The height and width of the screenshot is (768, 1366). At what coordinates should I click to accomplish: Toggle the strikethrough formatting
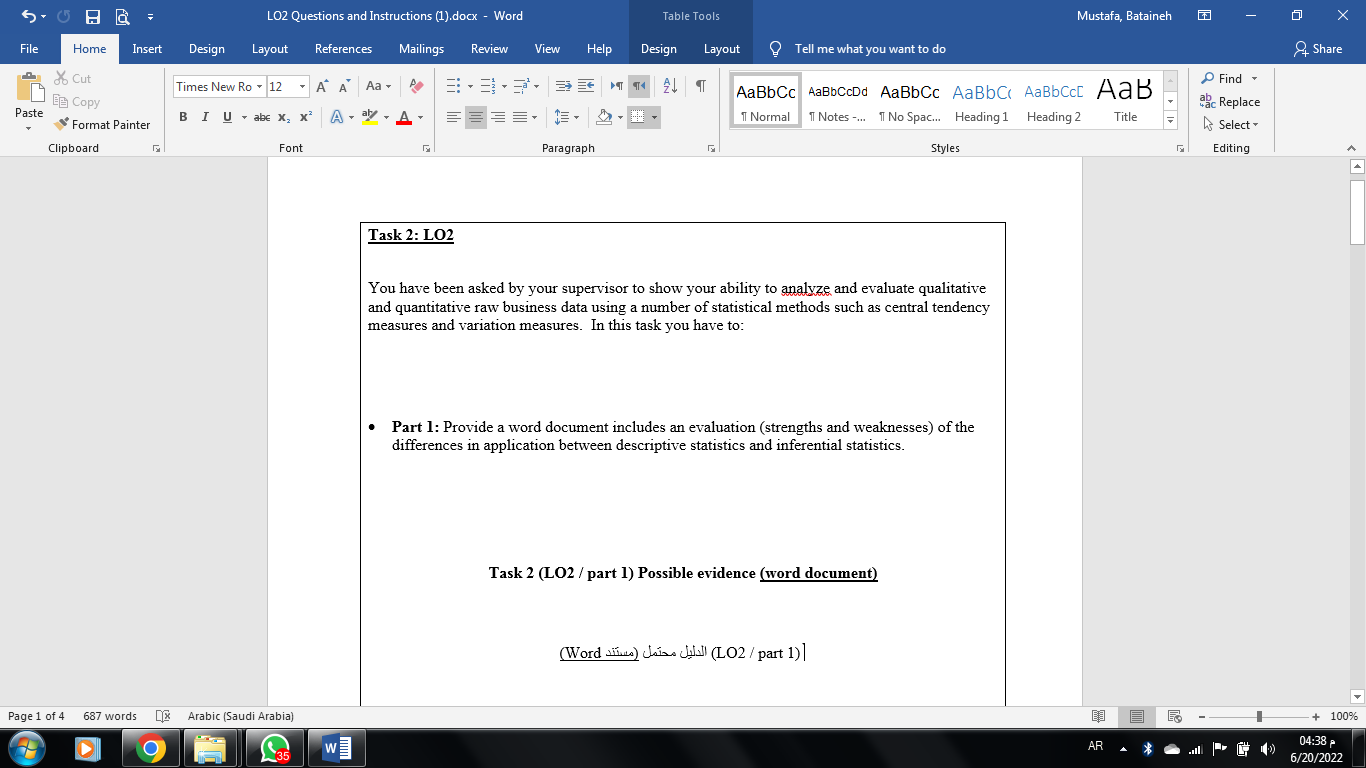coord(261,116)
